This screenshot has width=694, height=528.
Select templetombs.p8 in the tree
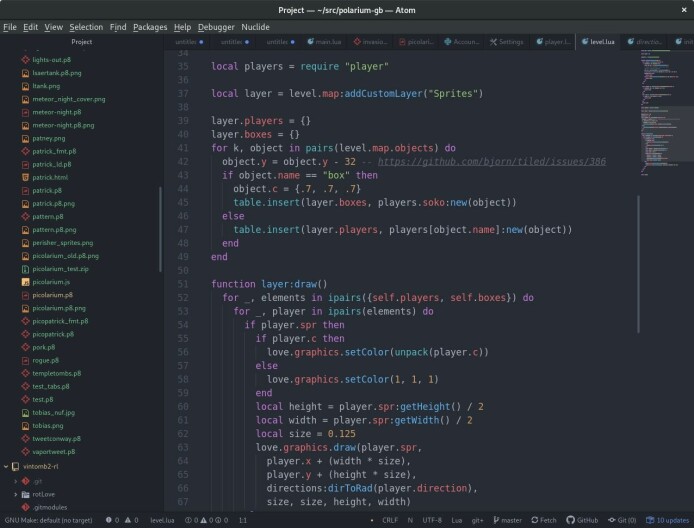point(57,374)
